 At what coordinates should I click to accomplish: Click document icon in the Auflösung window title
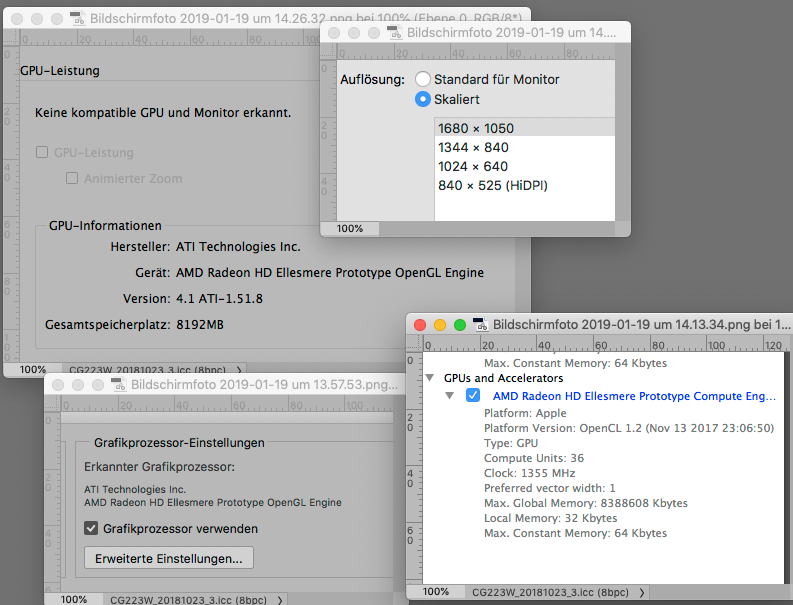tap(394, 32)
